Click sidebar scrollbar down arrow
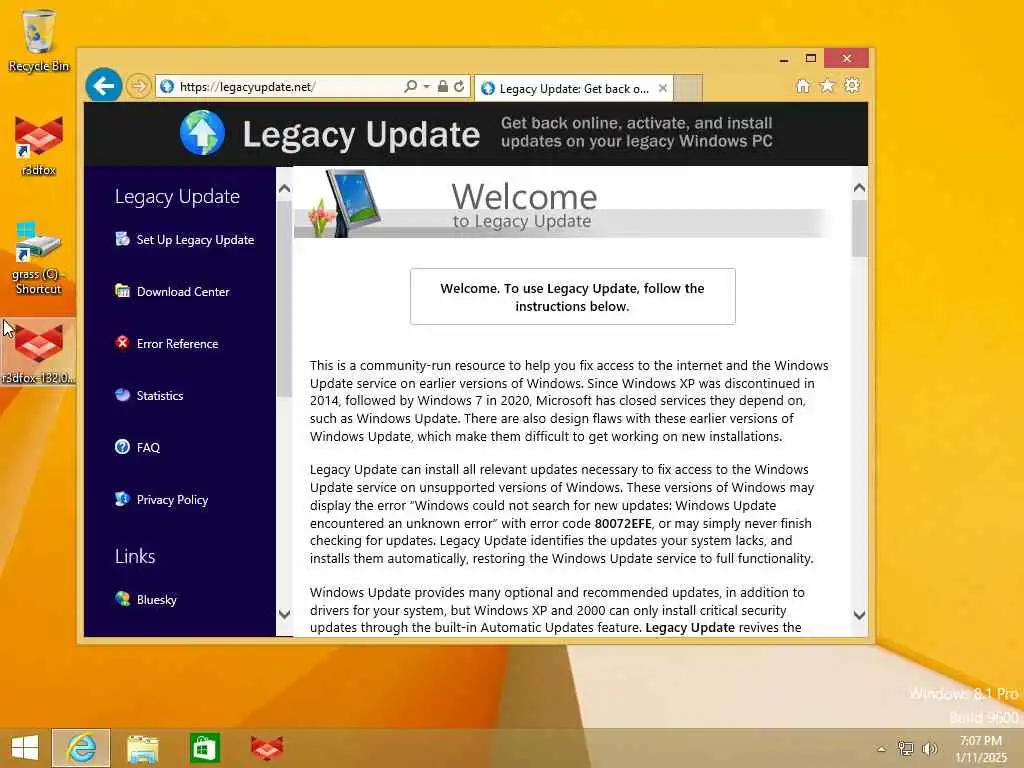Screen dimensions: 1024x768 pos(284,614)
